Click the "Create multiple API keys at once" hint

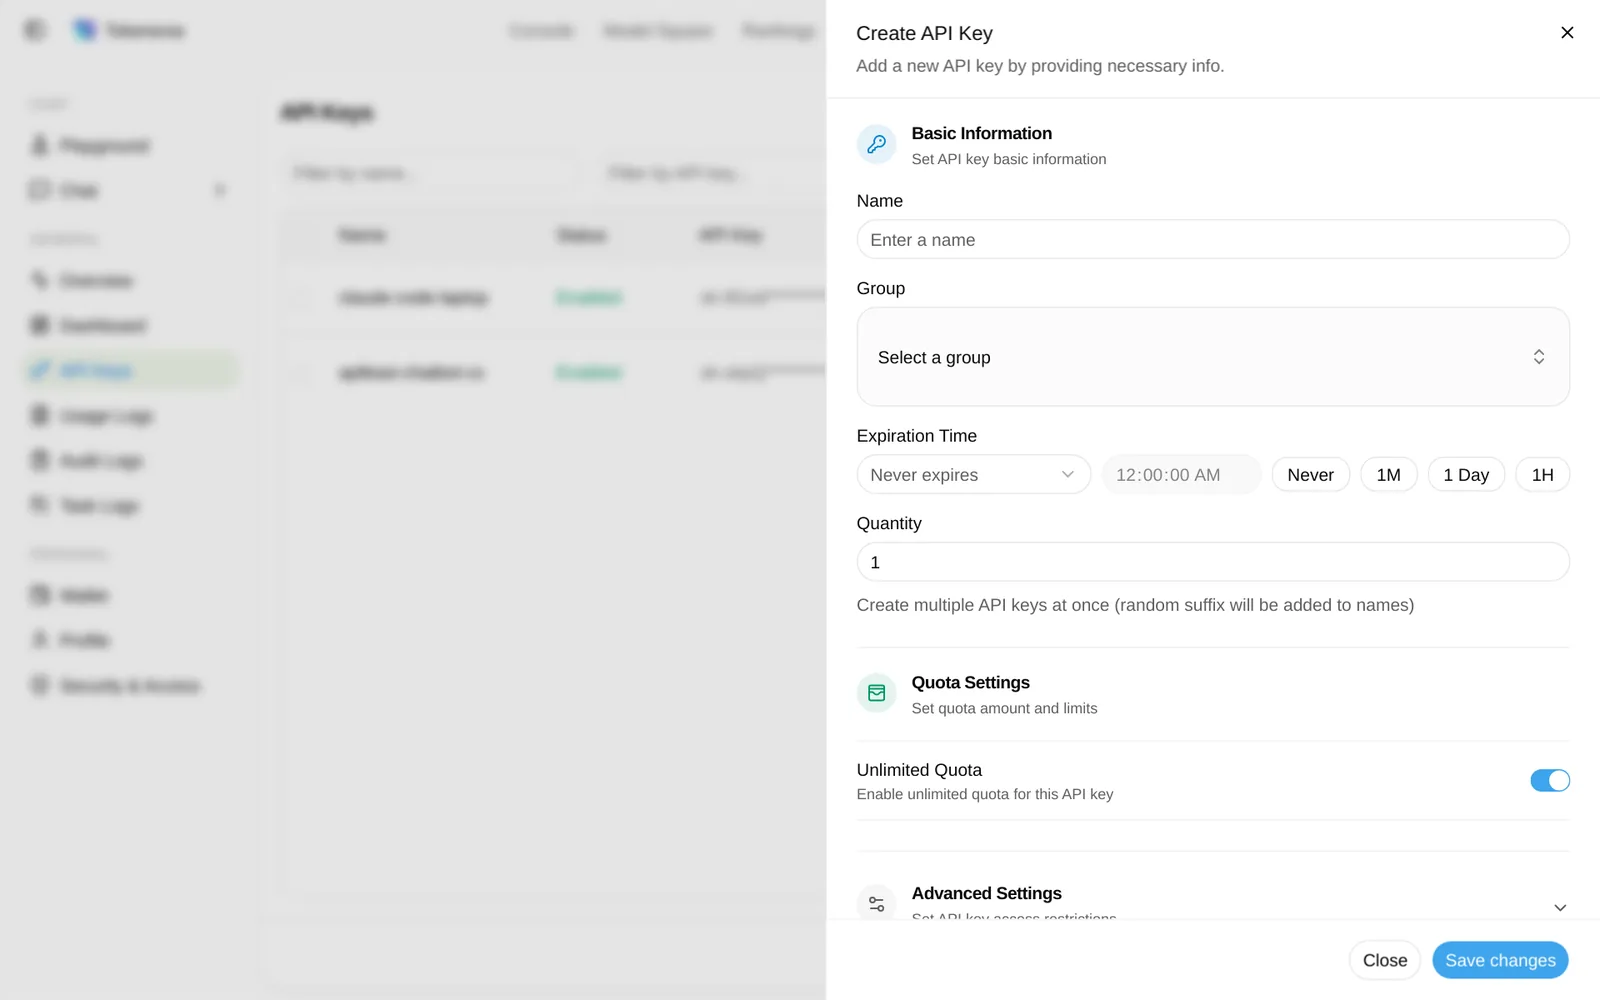[1135, 605]
